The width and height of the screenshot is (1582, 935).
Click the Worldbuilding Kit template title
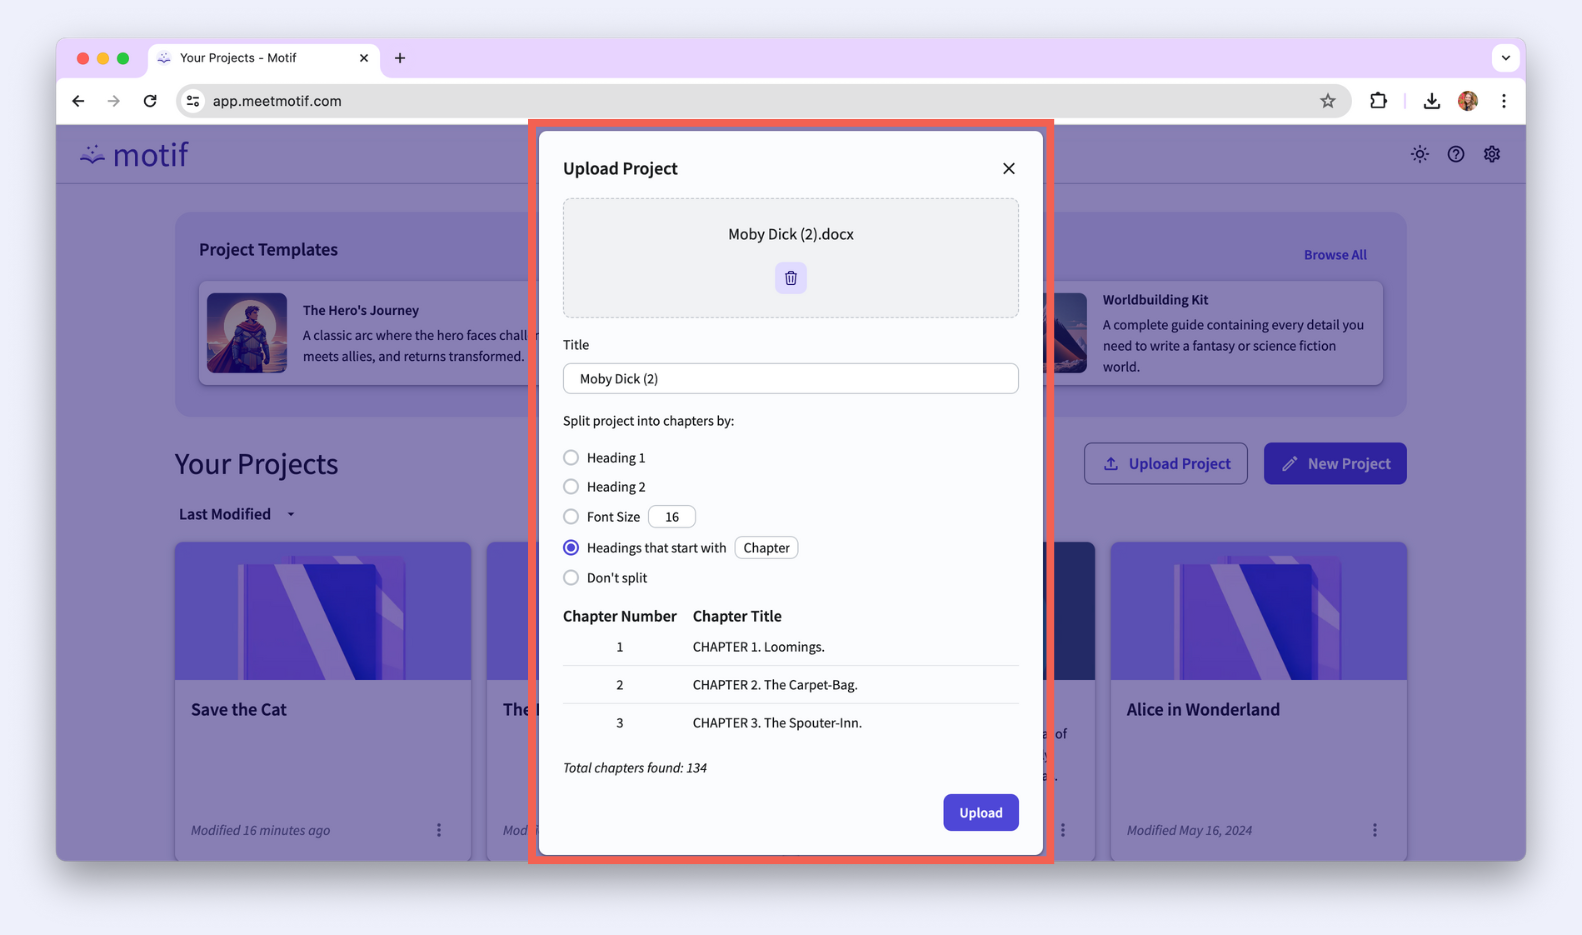pos(1155,300)
